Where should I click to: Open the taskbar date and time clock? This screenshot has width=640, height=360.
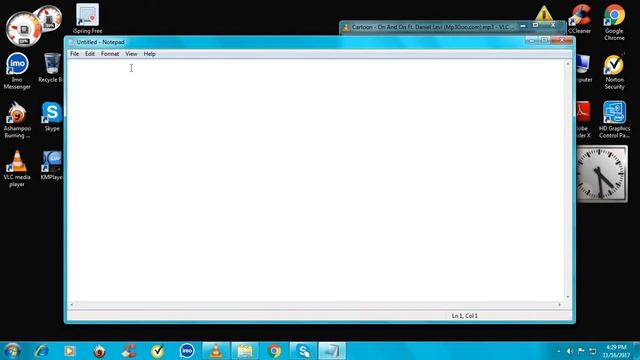(616, 351)
